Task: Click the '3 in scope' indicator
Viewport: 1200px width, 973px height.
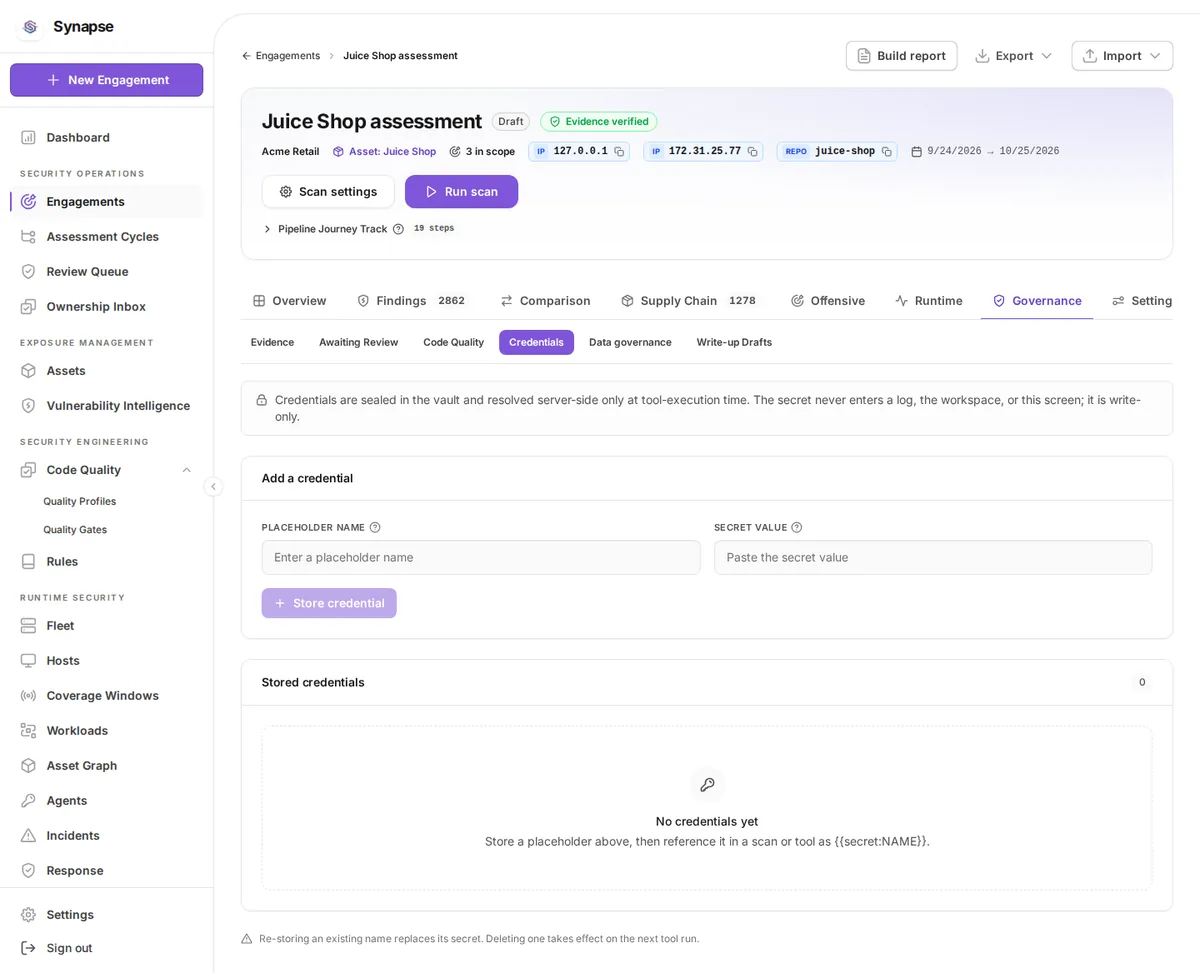Action: point(482,152)
